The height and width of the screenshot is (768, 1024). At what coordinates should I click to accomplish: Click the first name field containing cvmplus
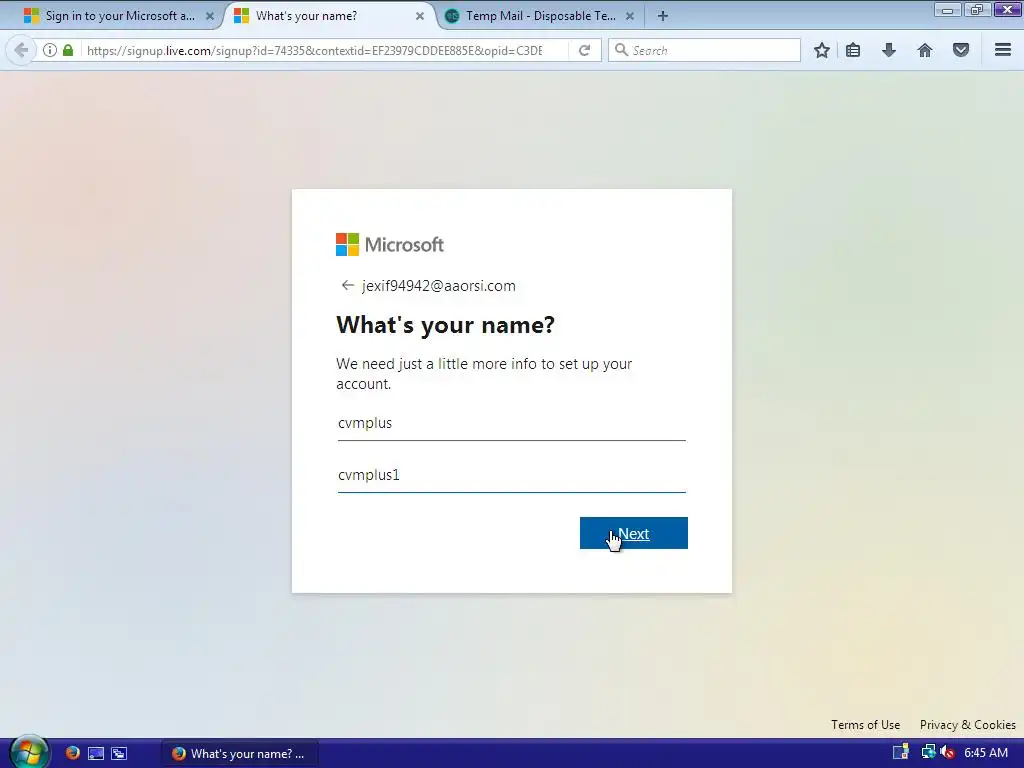[x=511, y=423]
